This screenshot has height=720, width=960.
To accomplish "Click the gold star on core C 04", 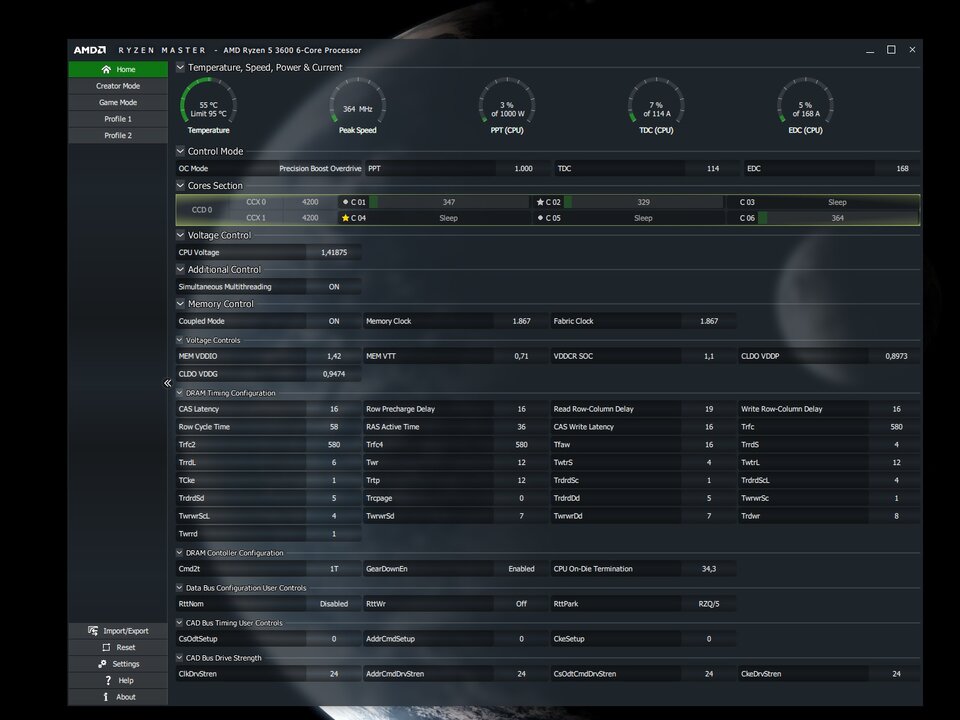I will click(x=345, y=218).
